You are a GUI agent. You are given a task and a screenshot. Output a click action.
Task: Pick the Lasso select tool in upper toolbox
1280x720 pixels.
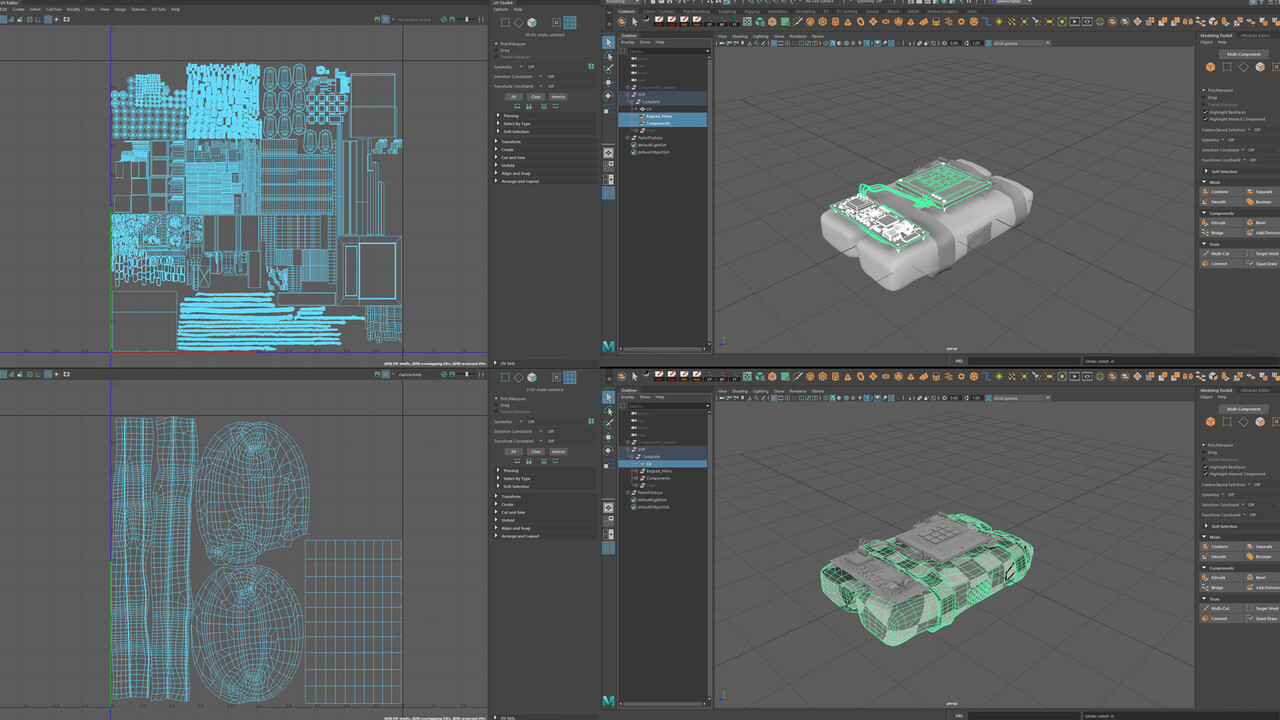click(x=609, y=56)
